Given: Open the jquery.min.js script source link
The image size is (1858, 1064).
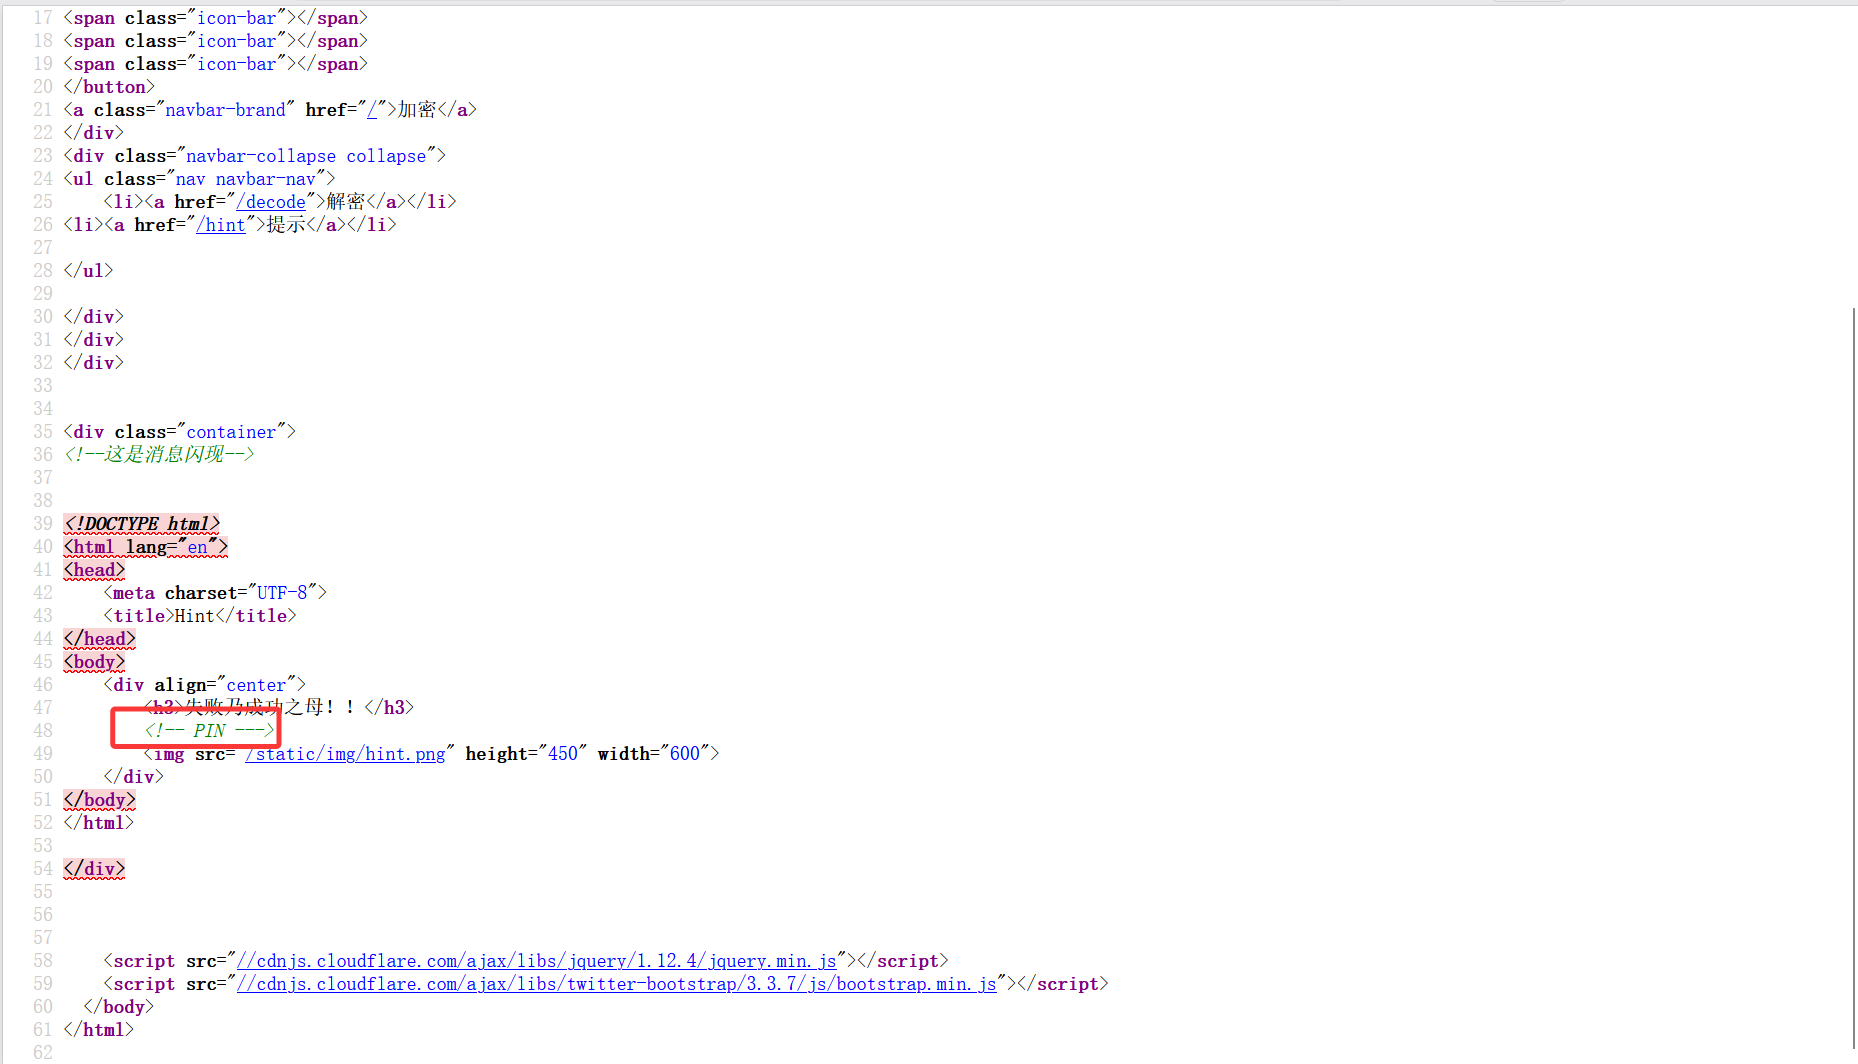Looking at the screenshot, I should pos(536,961).
